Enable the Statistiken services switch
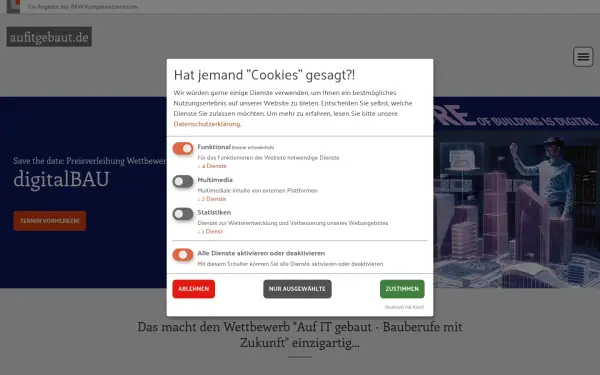The width and height of the screenshot is (600, 375). pyautogui.click(x=183, y=214)
